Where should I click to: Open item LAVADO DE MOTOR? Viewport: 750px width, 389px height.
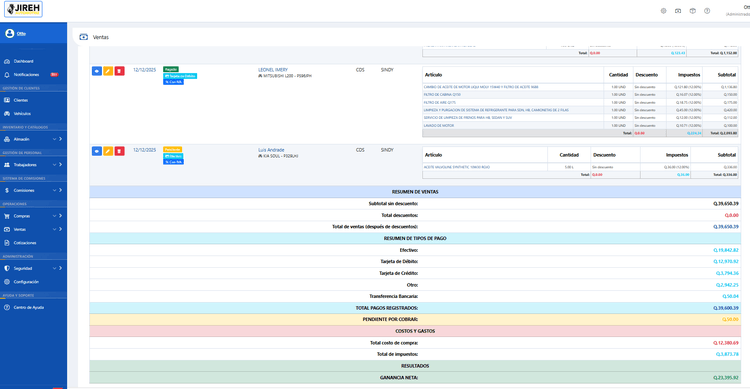439,125
